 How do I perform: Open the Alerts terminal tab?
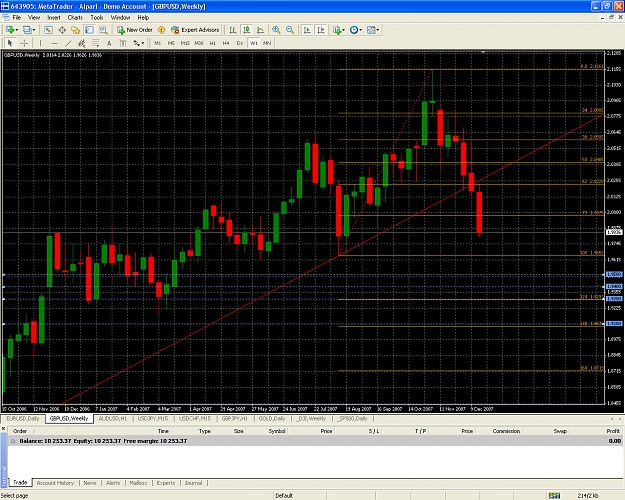[x=113, y=483]
